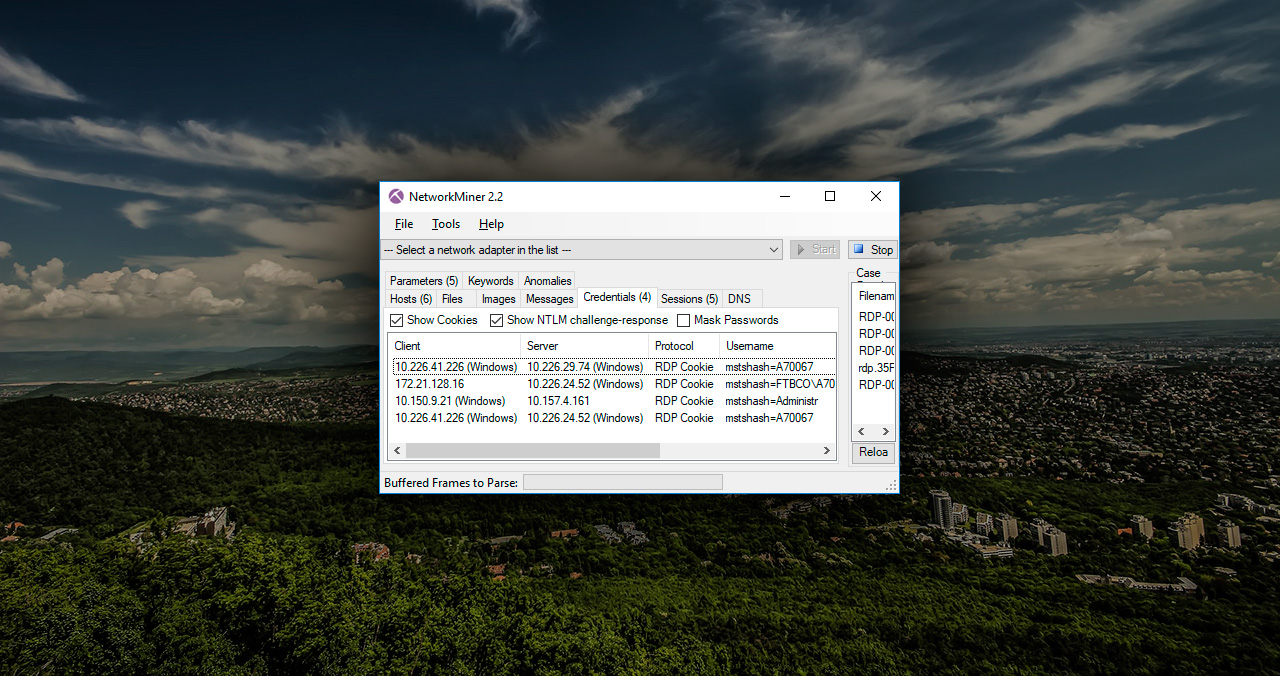Open the Tools menu

(445, 223)
